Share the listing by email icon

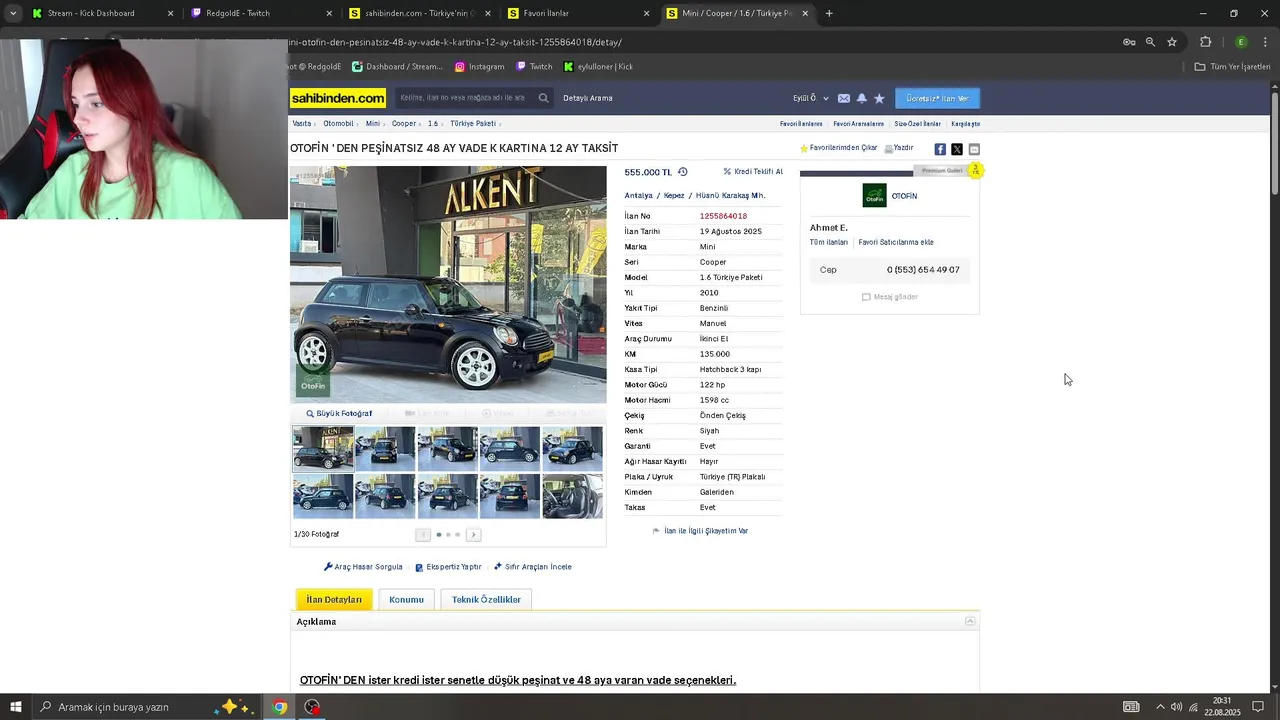(974, 149)
